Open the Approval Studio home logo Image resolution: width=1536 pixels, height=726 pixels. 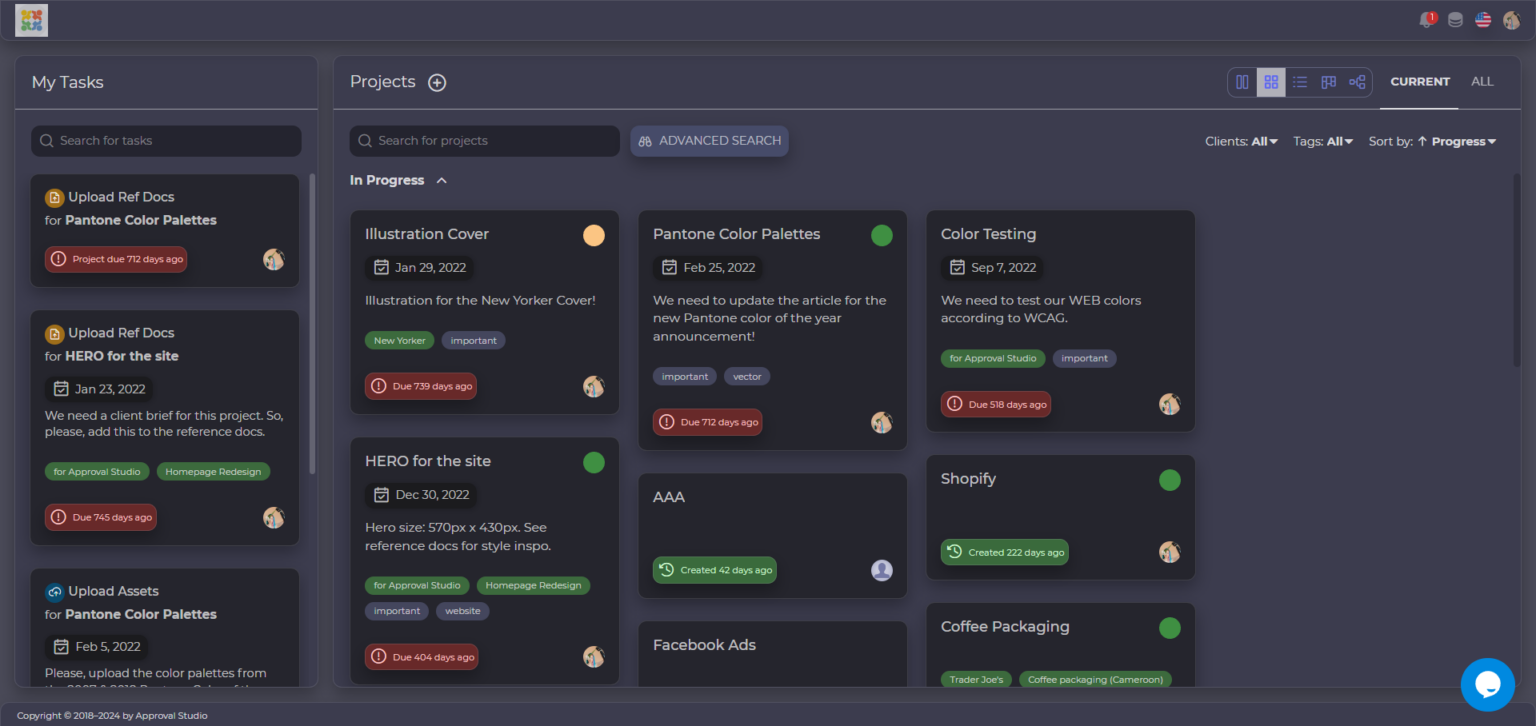[30, 20]
